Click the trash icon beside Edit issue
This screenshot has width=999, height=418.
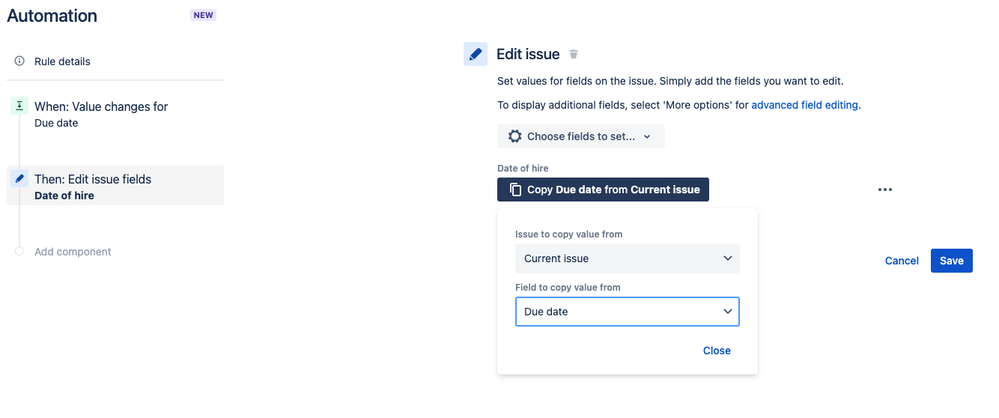click(574, 54)
